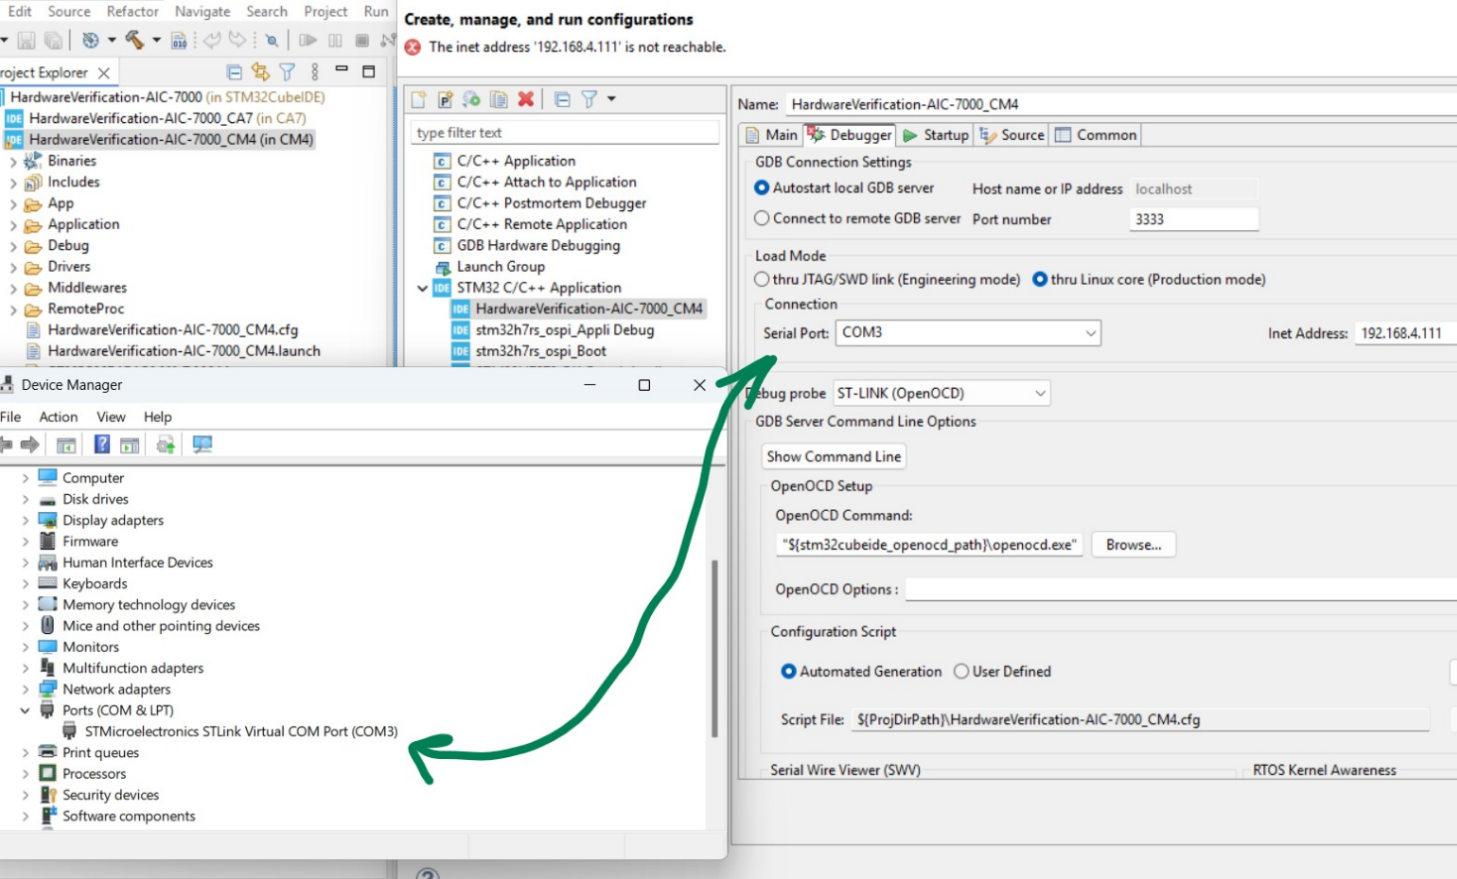Open Device Manager help via toolbar icon
1457x879 pixels.
point(101,443)
